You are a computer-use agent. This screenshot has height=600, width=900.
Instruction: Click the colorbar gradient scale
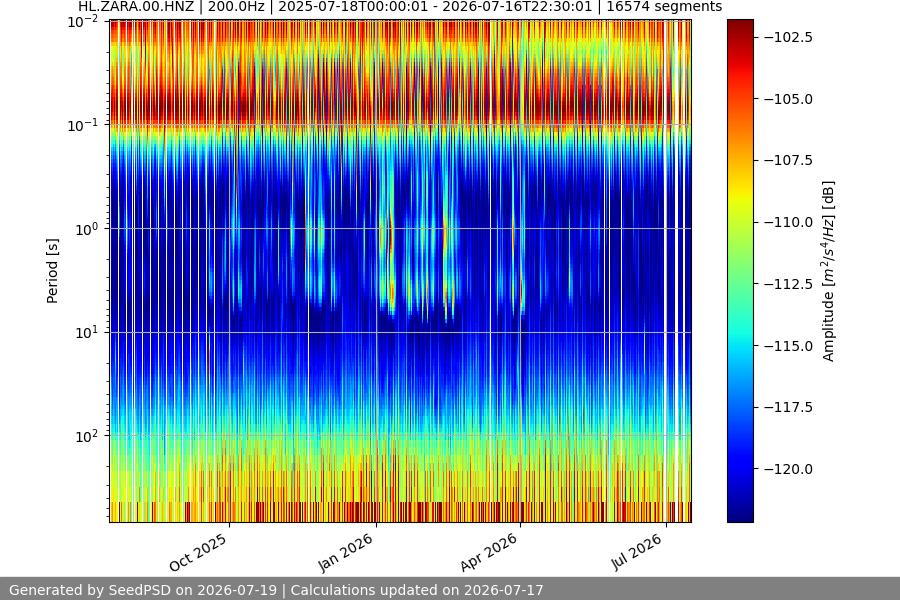pos(740,271)
